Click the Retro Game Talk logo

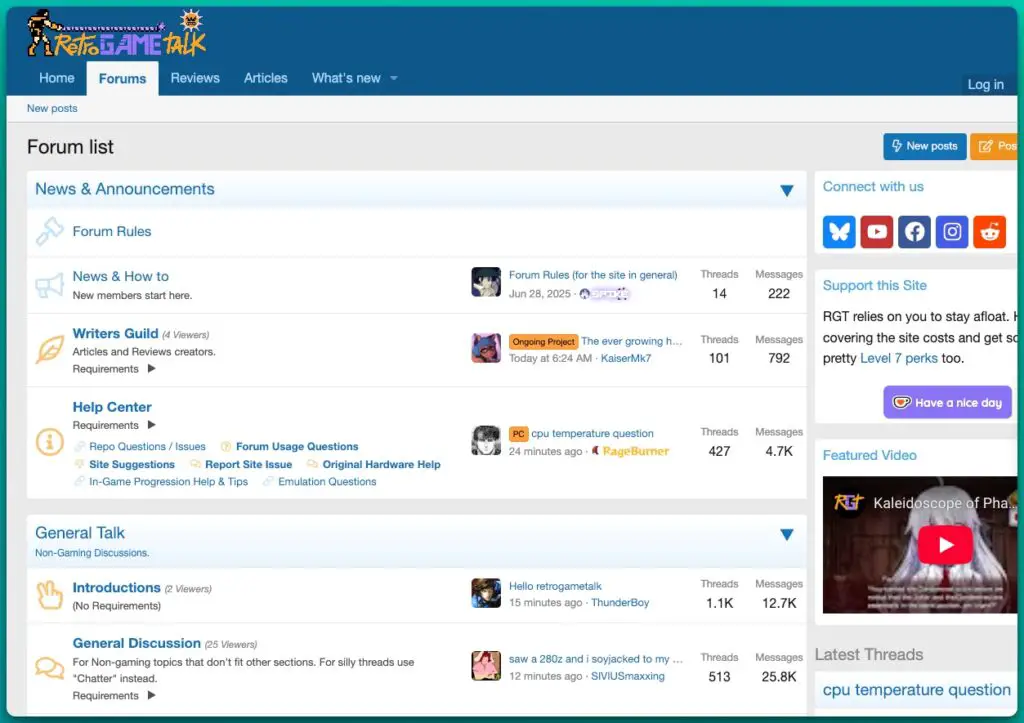[x=116, y=34]
